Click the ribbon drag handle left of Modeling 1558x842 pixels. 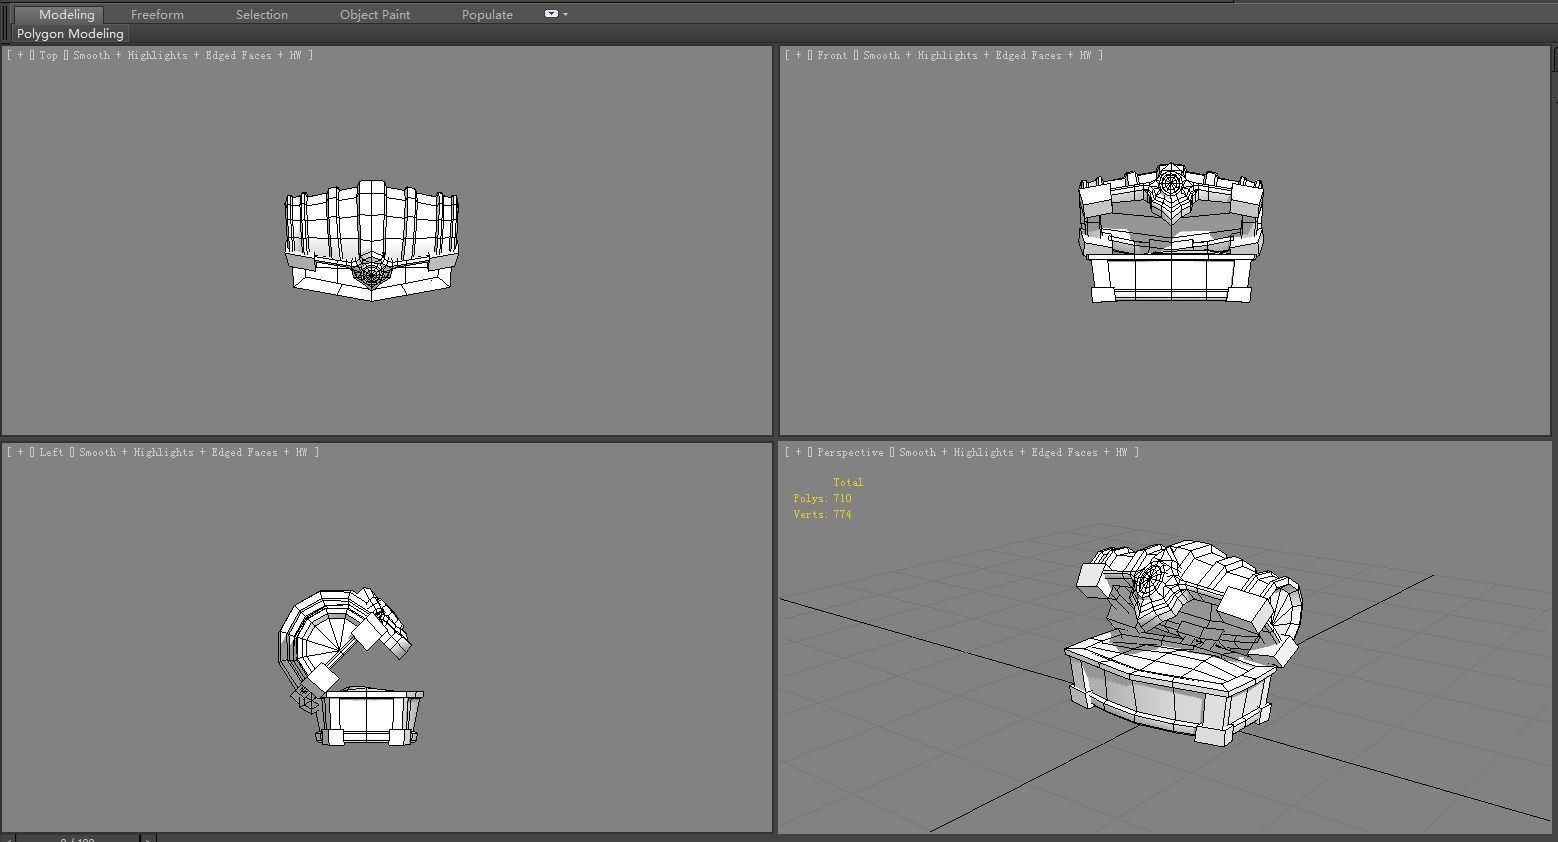(x=6, y=22)
